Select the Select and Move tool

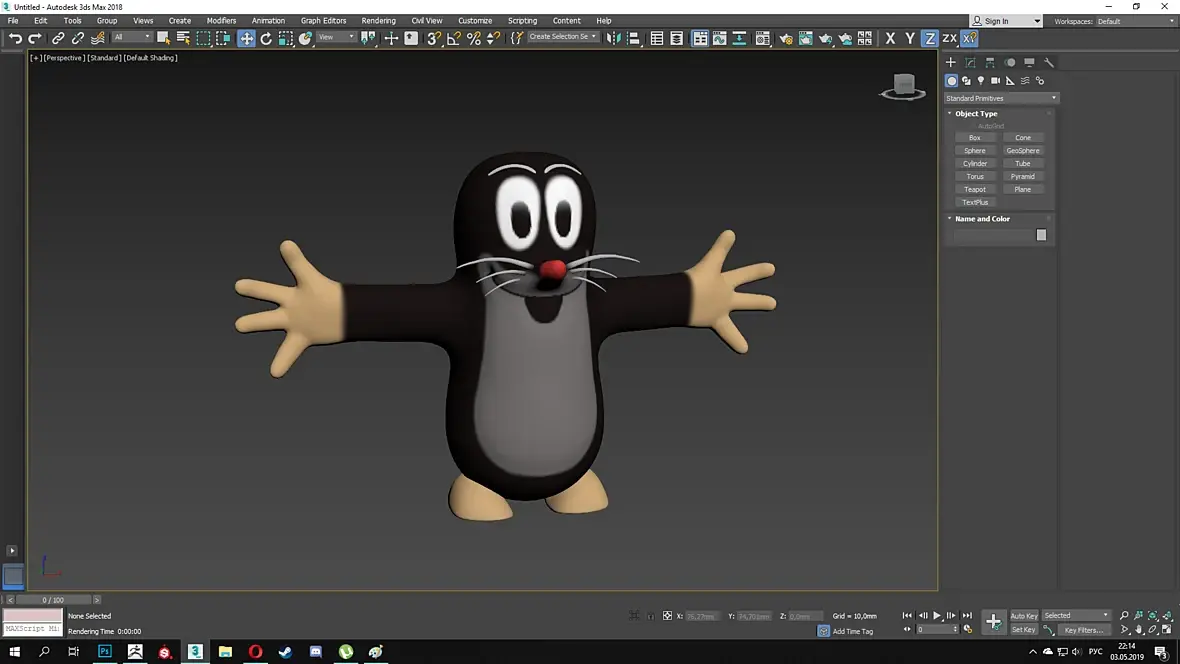click(246, 38)
